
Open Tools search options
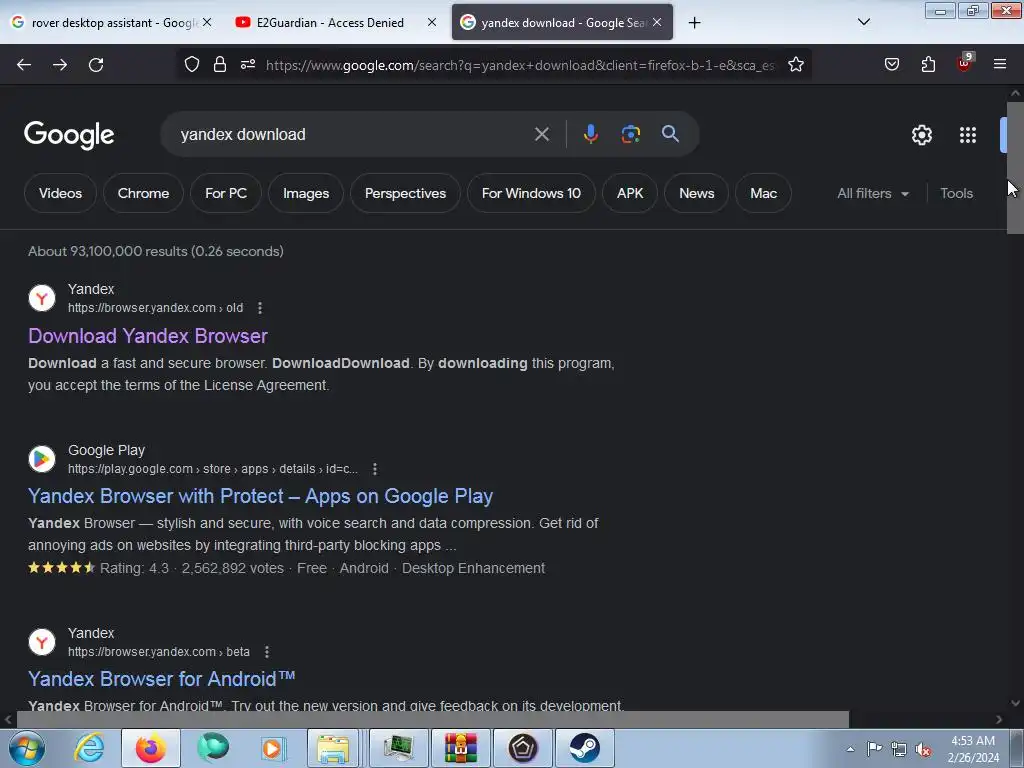point(956,193)
